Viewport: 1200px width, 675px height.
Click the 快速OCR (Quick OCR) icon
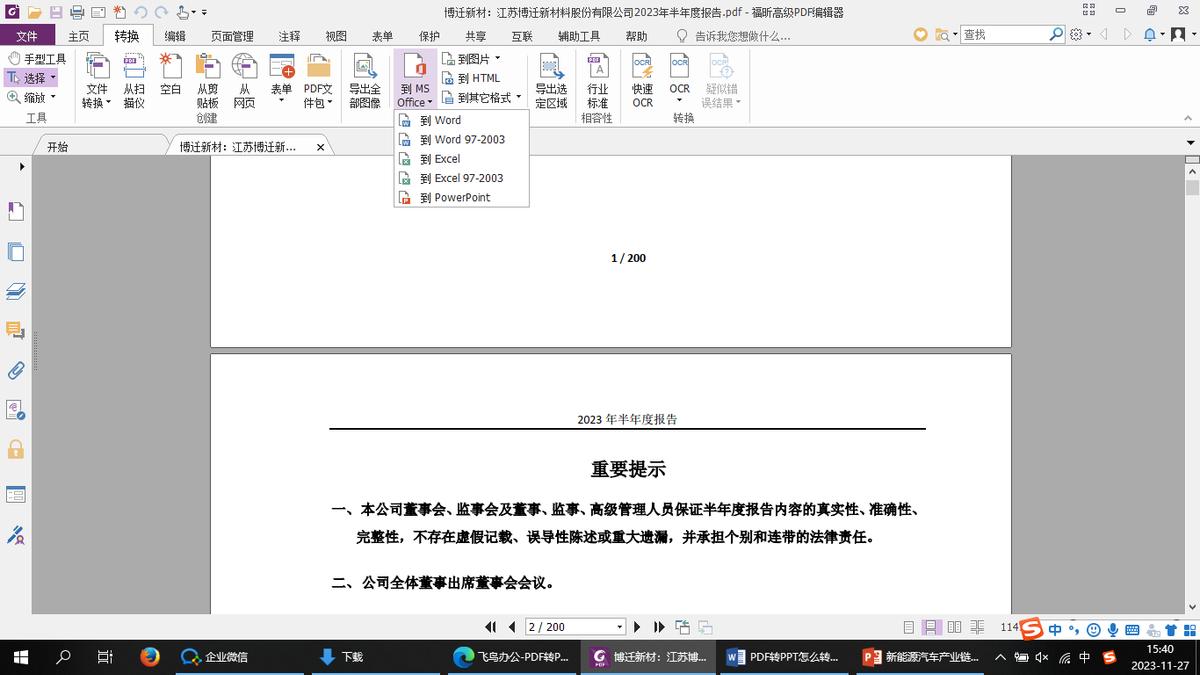[x=642, y=80]
